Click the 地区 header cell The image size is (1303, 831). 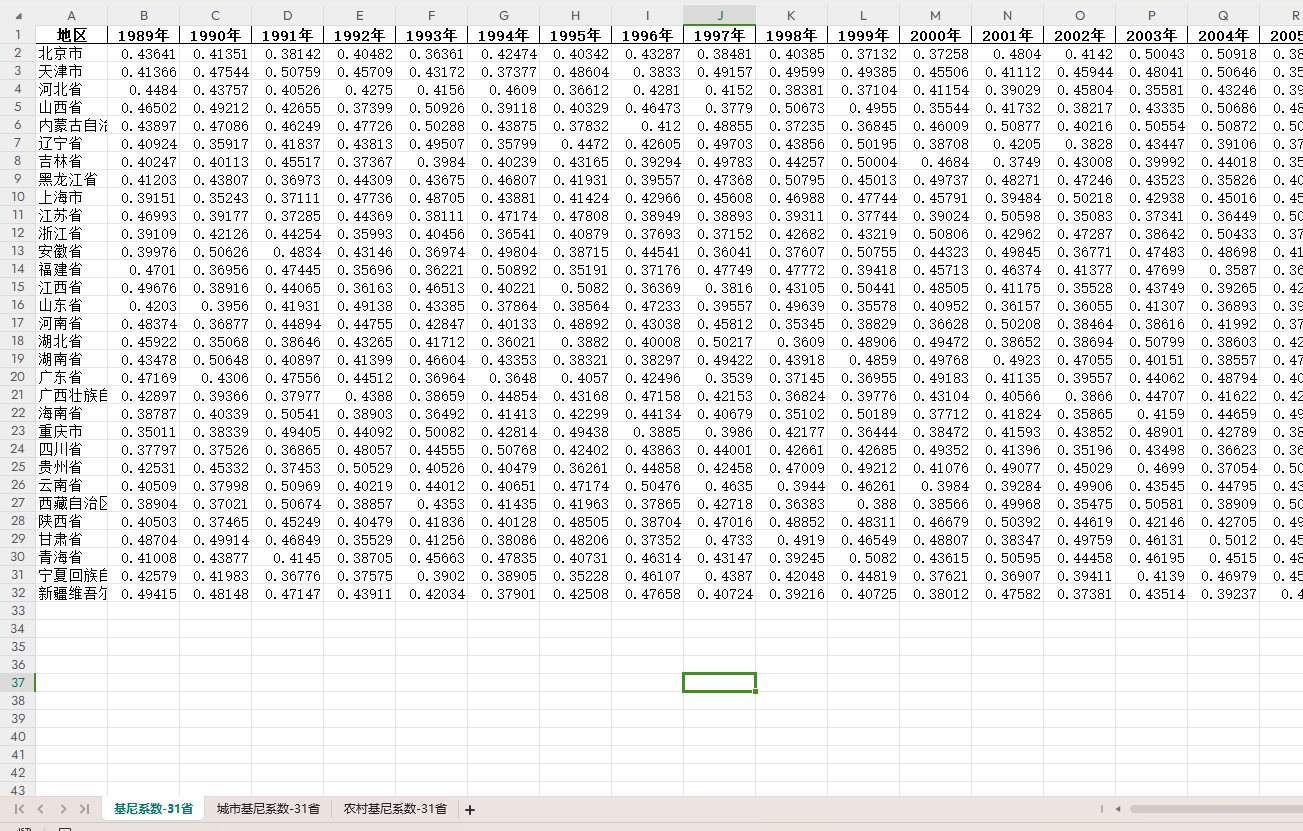point(71,35)
